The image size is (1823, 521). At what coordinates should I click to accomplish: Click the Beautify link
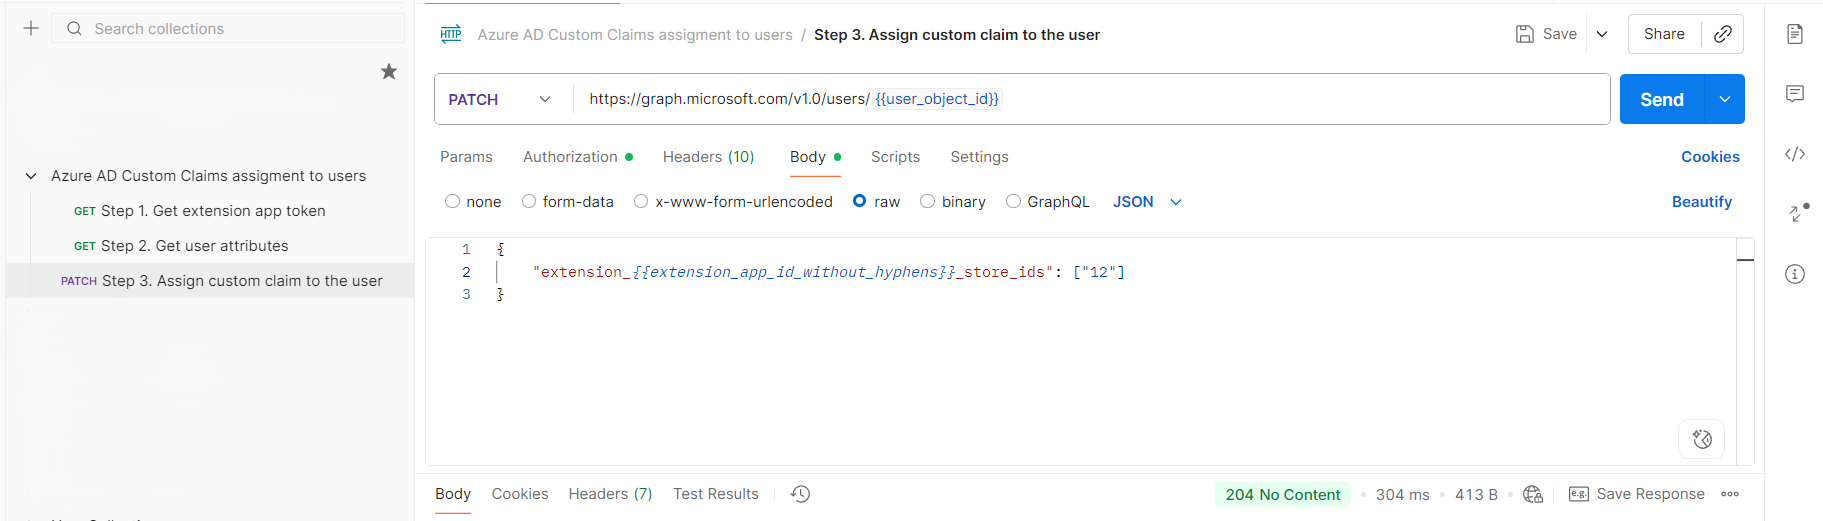click(1702, 202)
